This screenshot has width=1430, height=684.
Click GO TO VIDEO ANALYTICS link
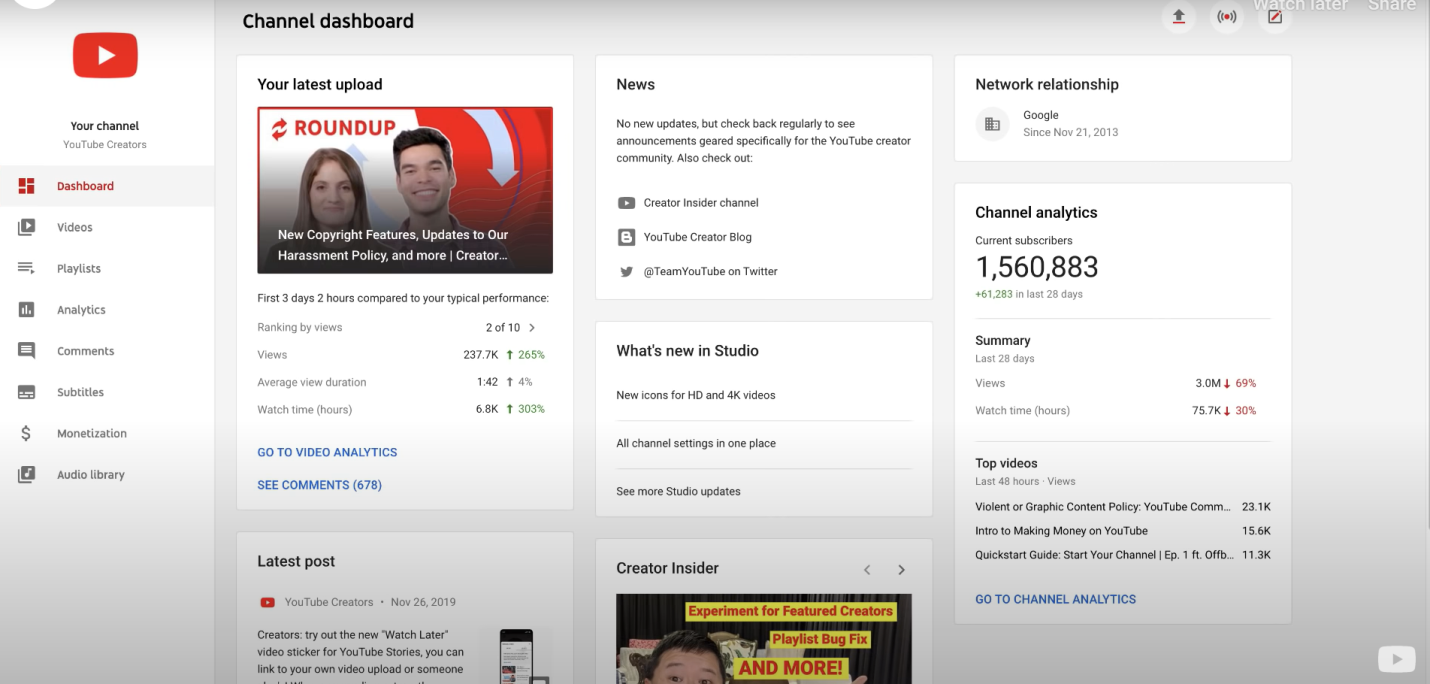click(x=327, y=453)
